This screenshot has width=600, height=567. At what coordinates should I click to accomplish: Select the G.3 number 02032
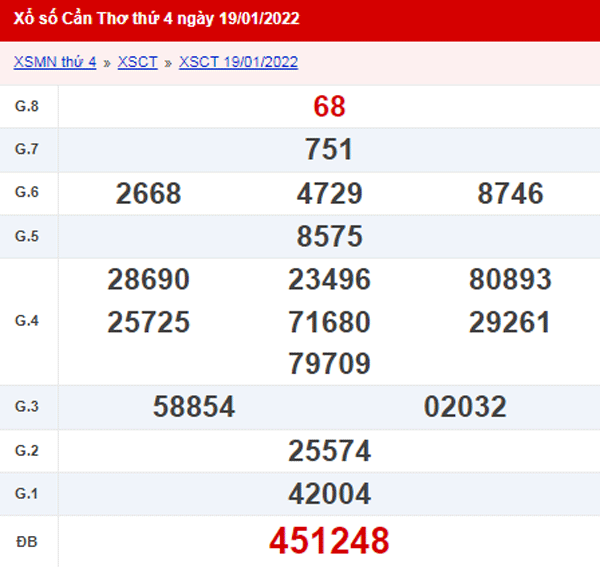click(465, 406)
